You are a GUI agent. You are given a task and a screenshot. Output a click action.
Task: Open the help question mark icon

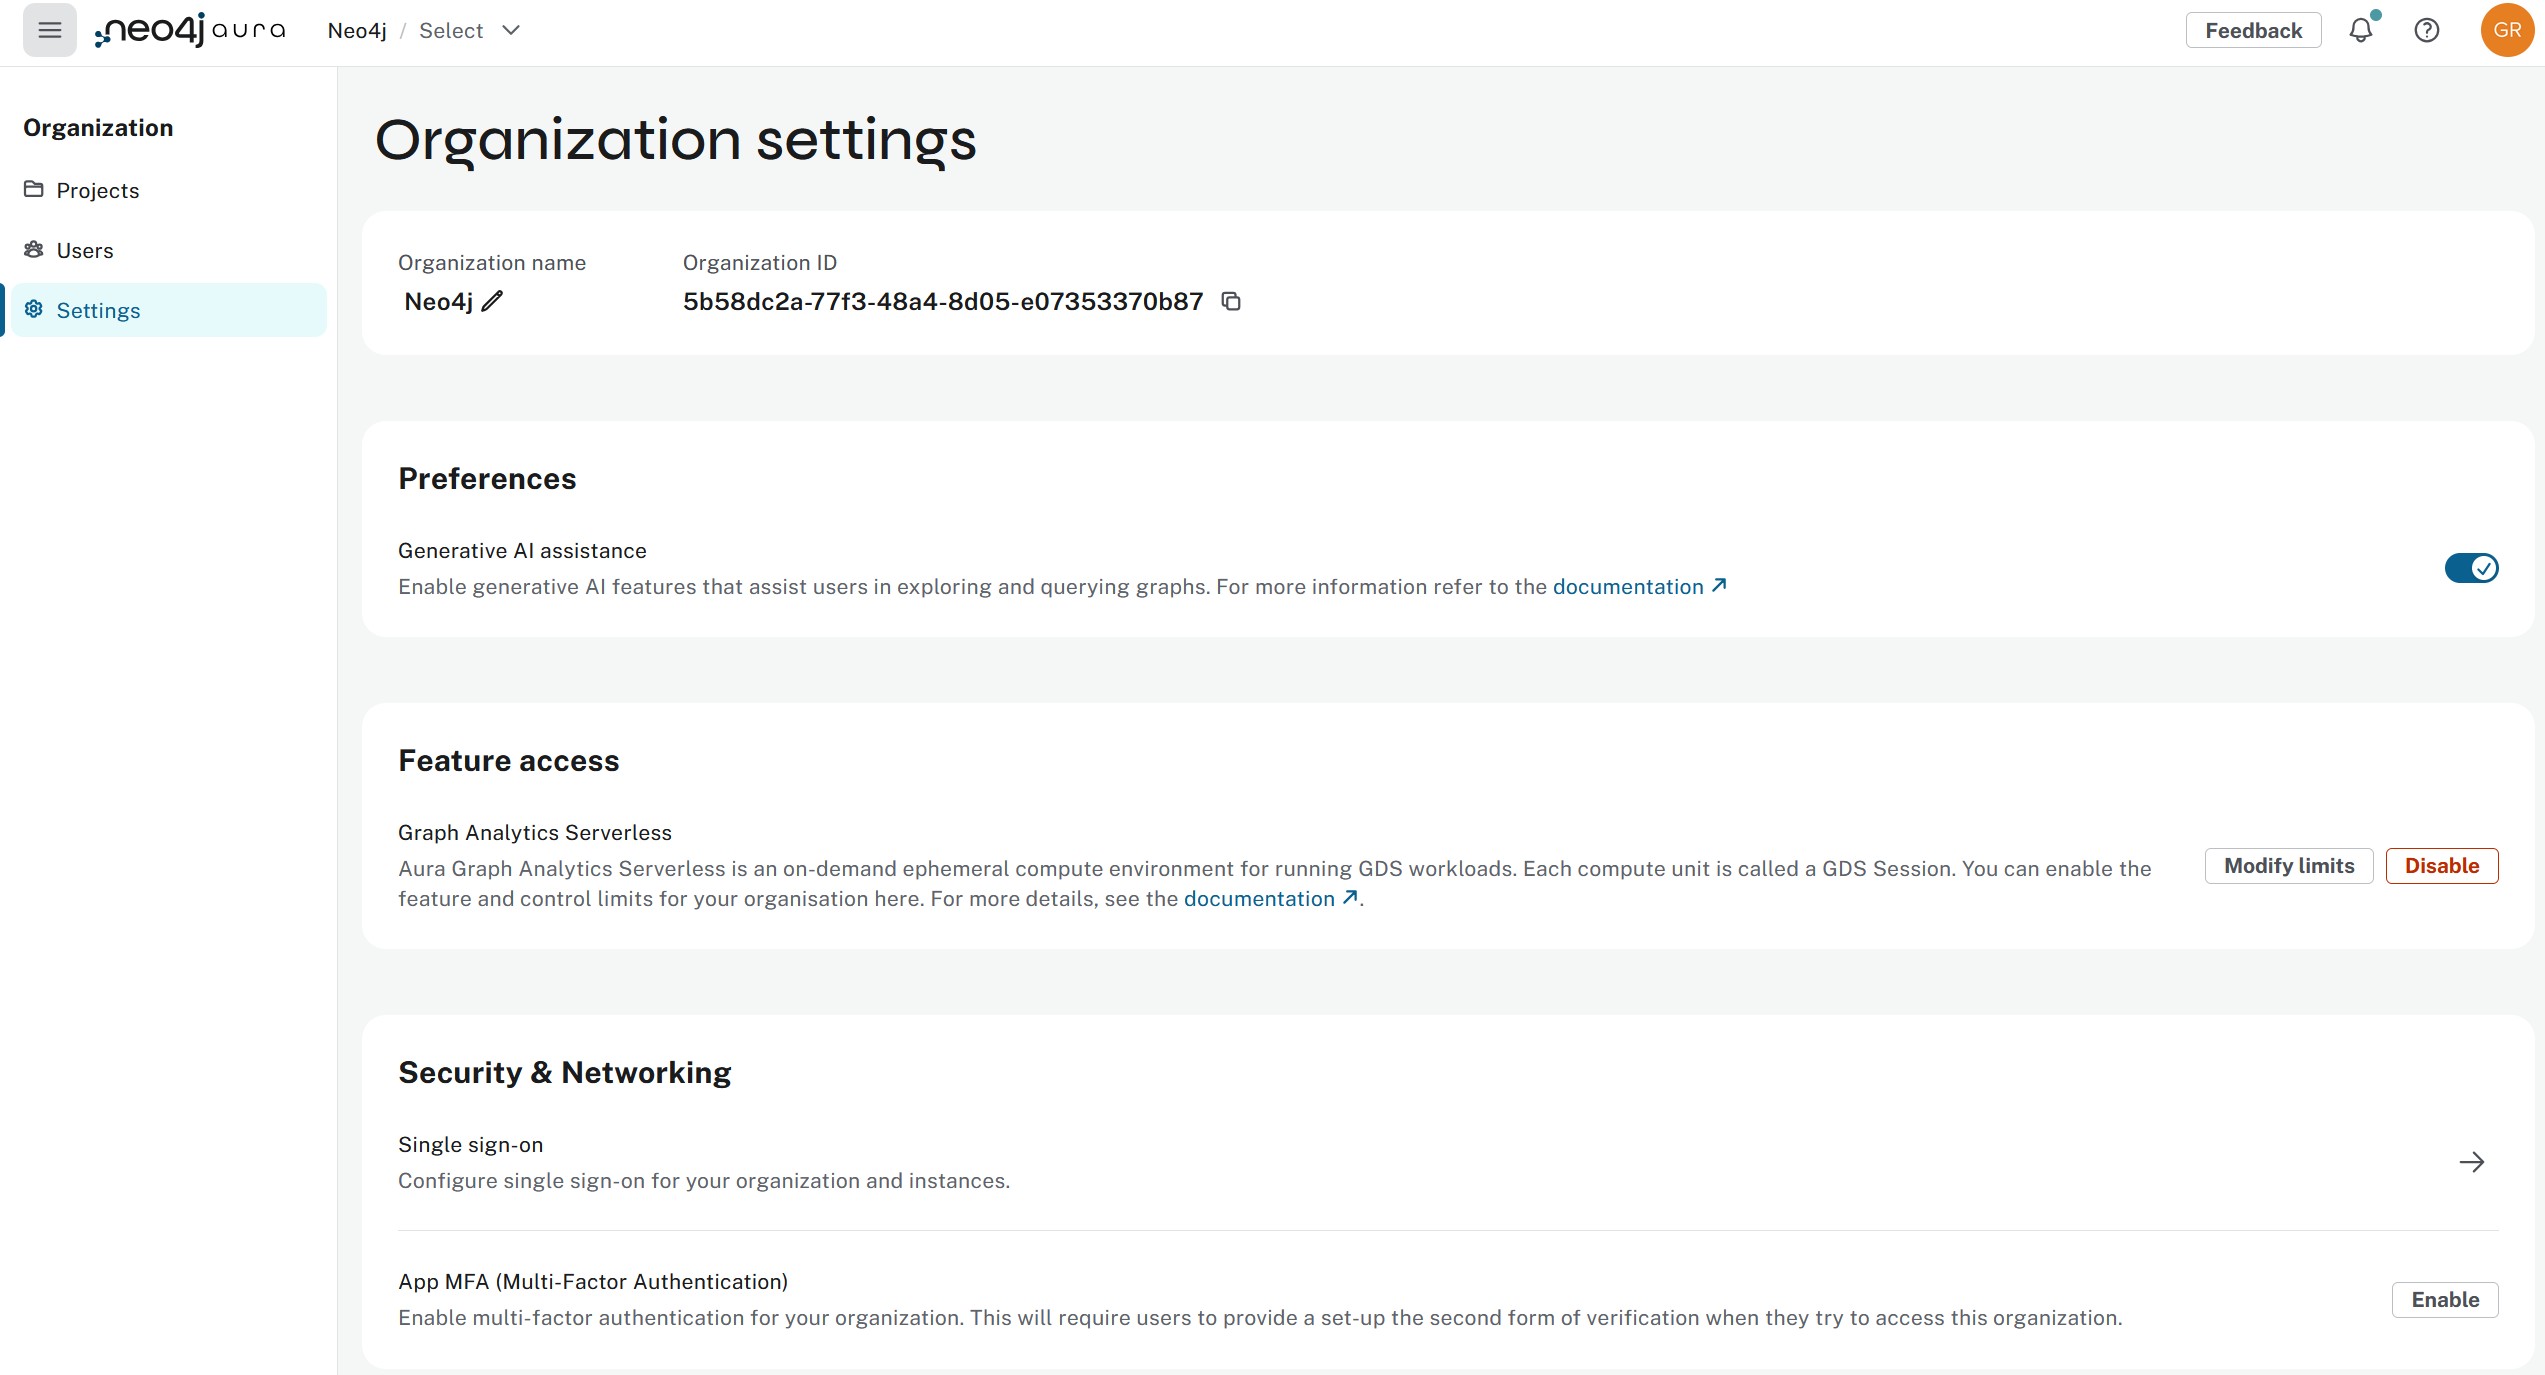[2426, 30]
